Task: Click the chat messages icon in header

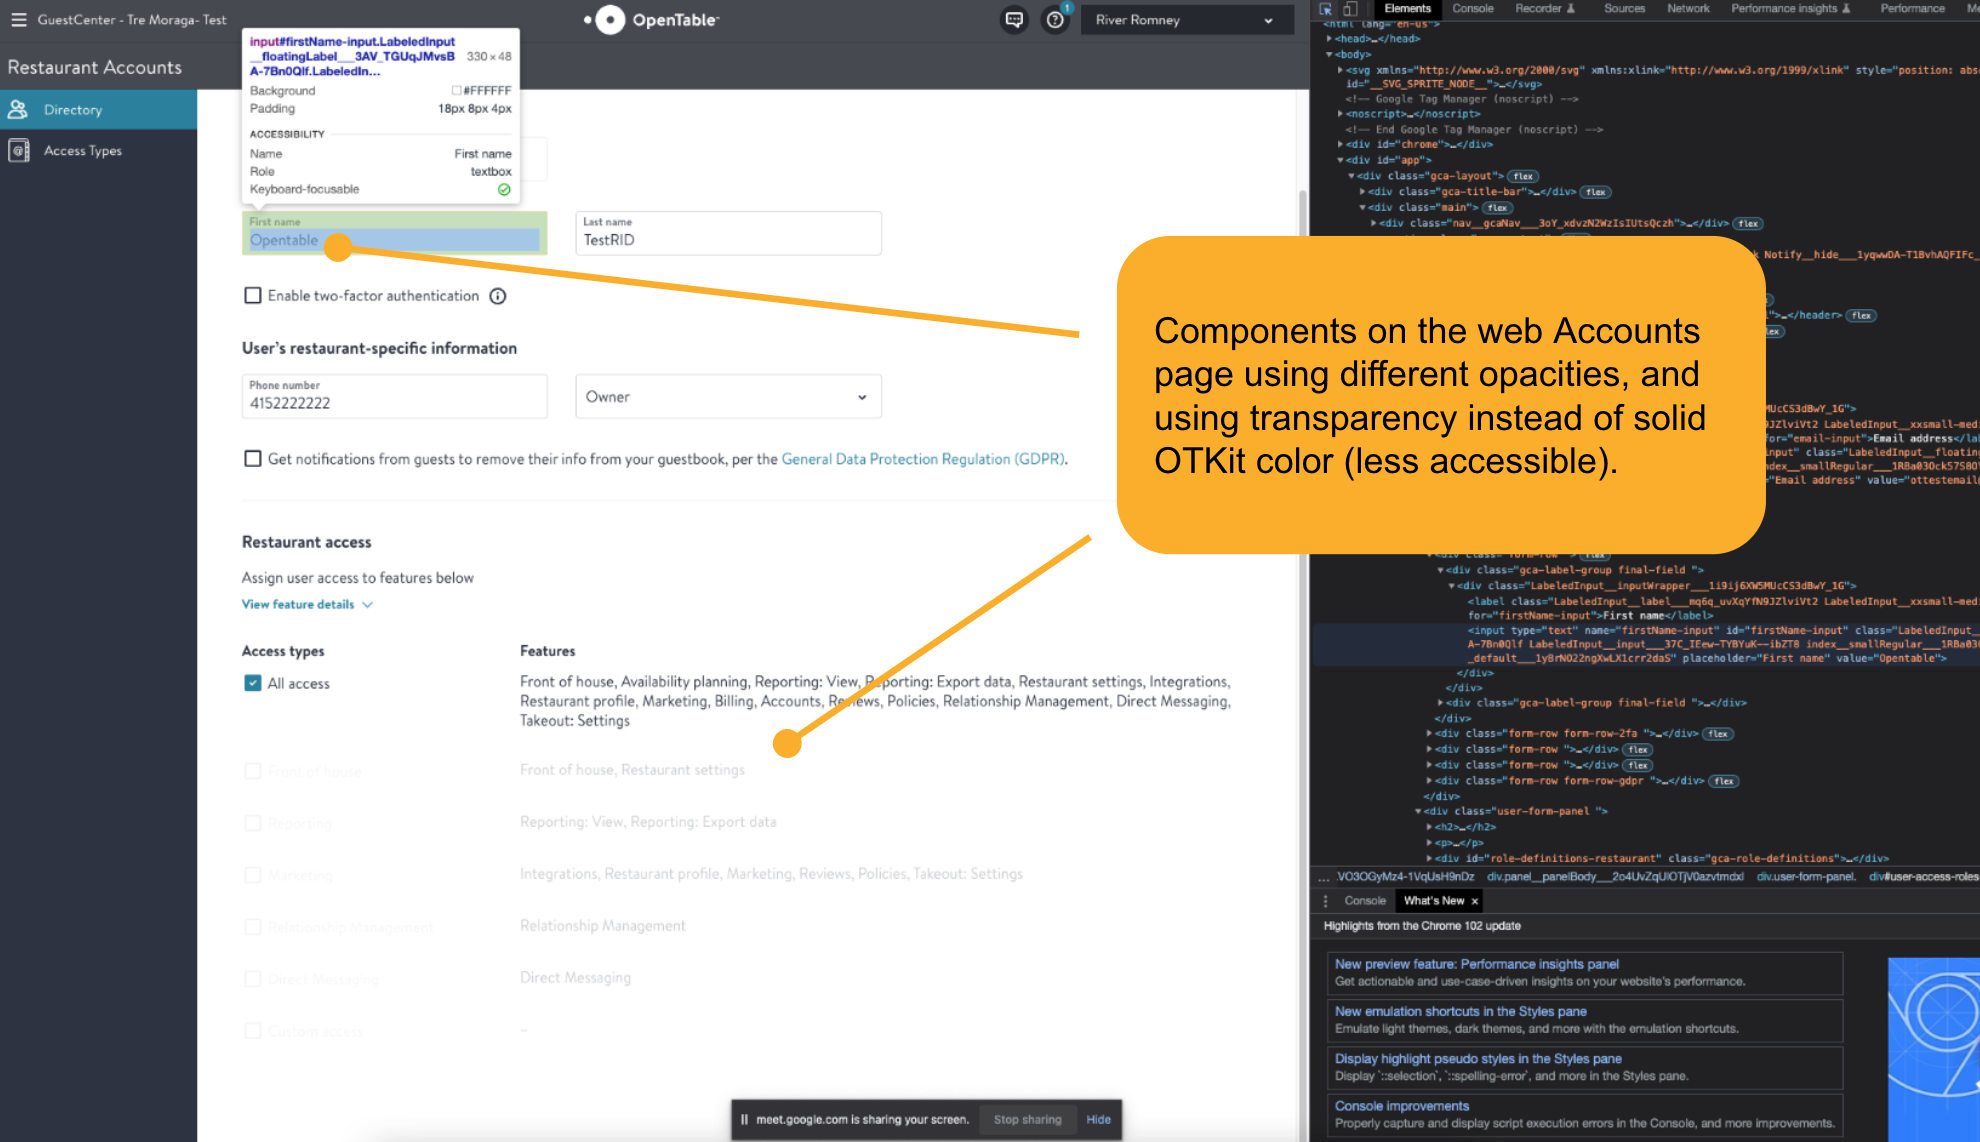Action: point(1014,20)
